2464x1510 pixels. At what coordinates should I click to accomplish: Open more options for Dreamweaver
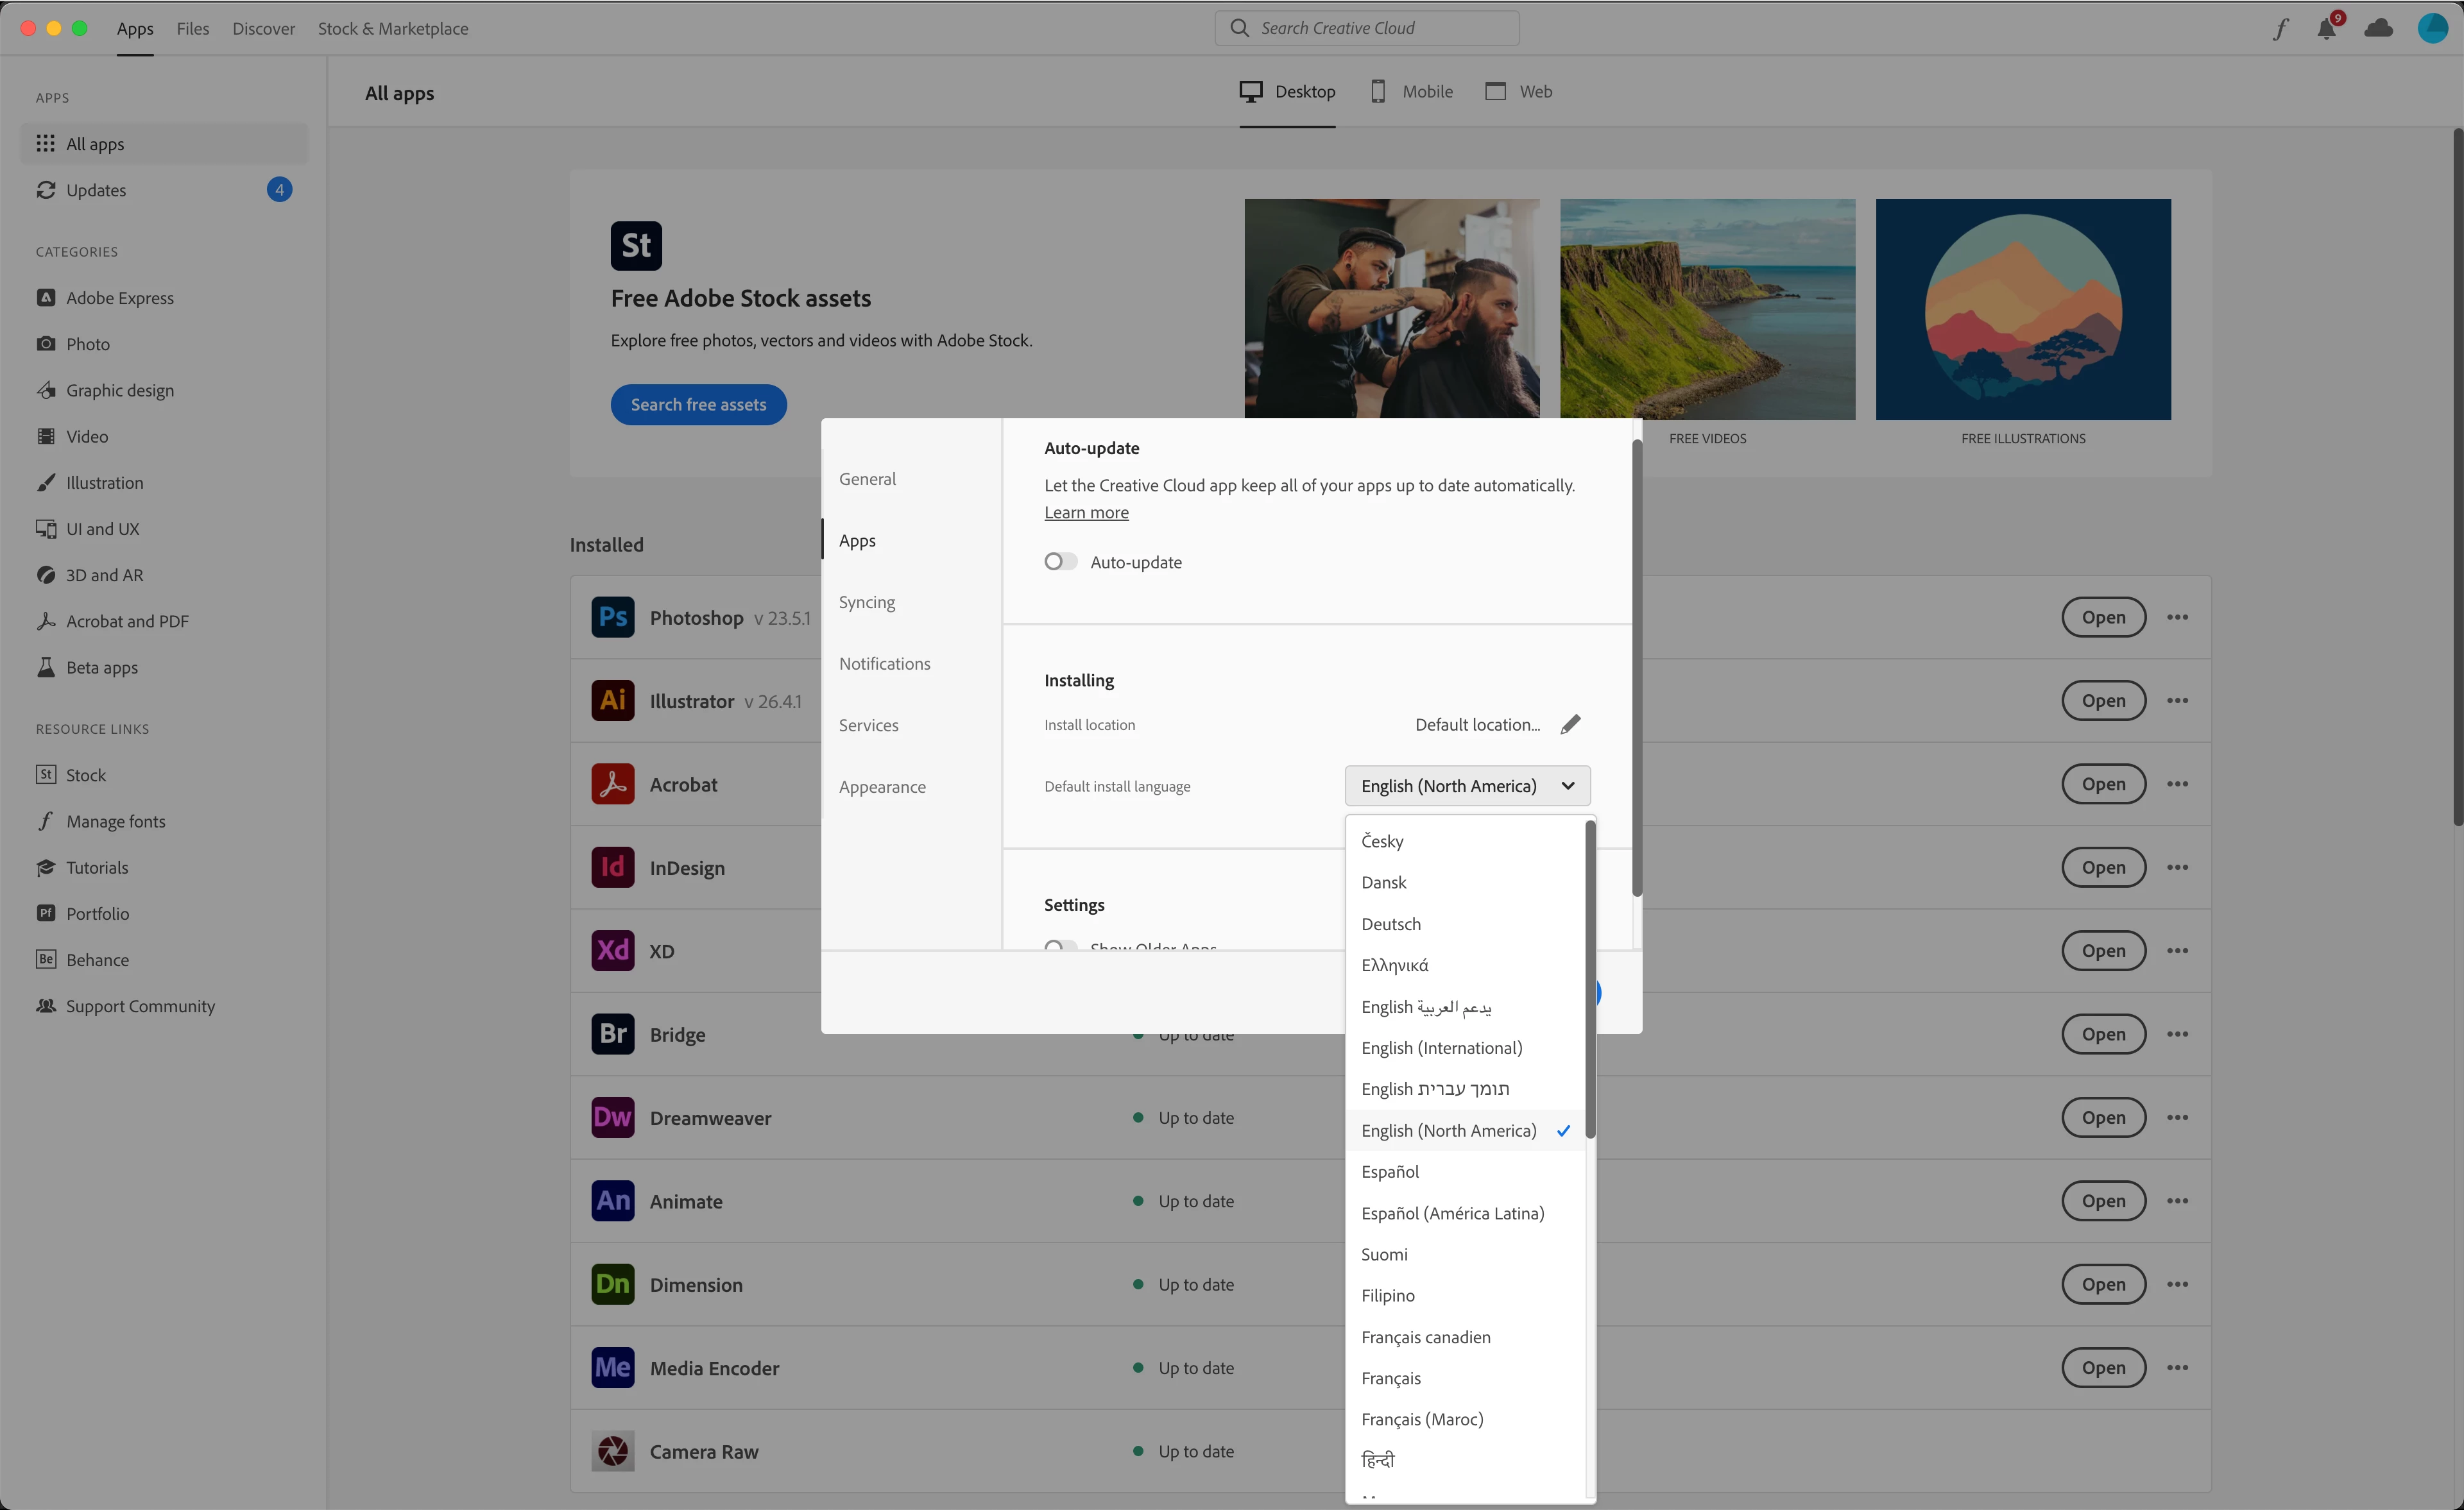2177,1117
